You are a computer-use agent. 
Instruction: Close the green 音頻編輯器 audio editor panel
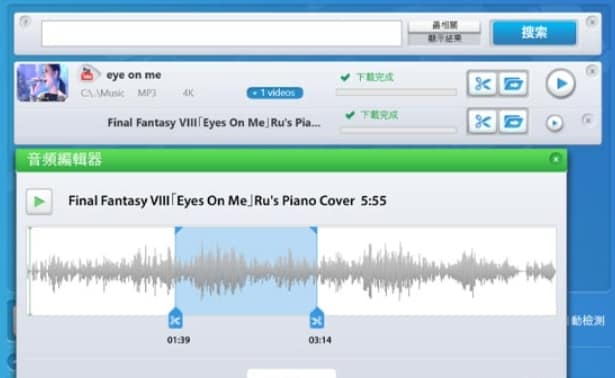[555, 159]
